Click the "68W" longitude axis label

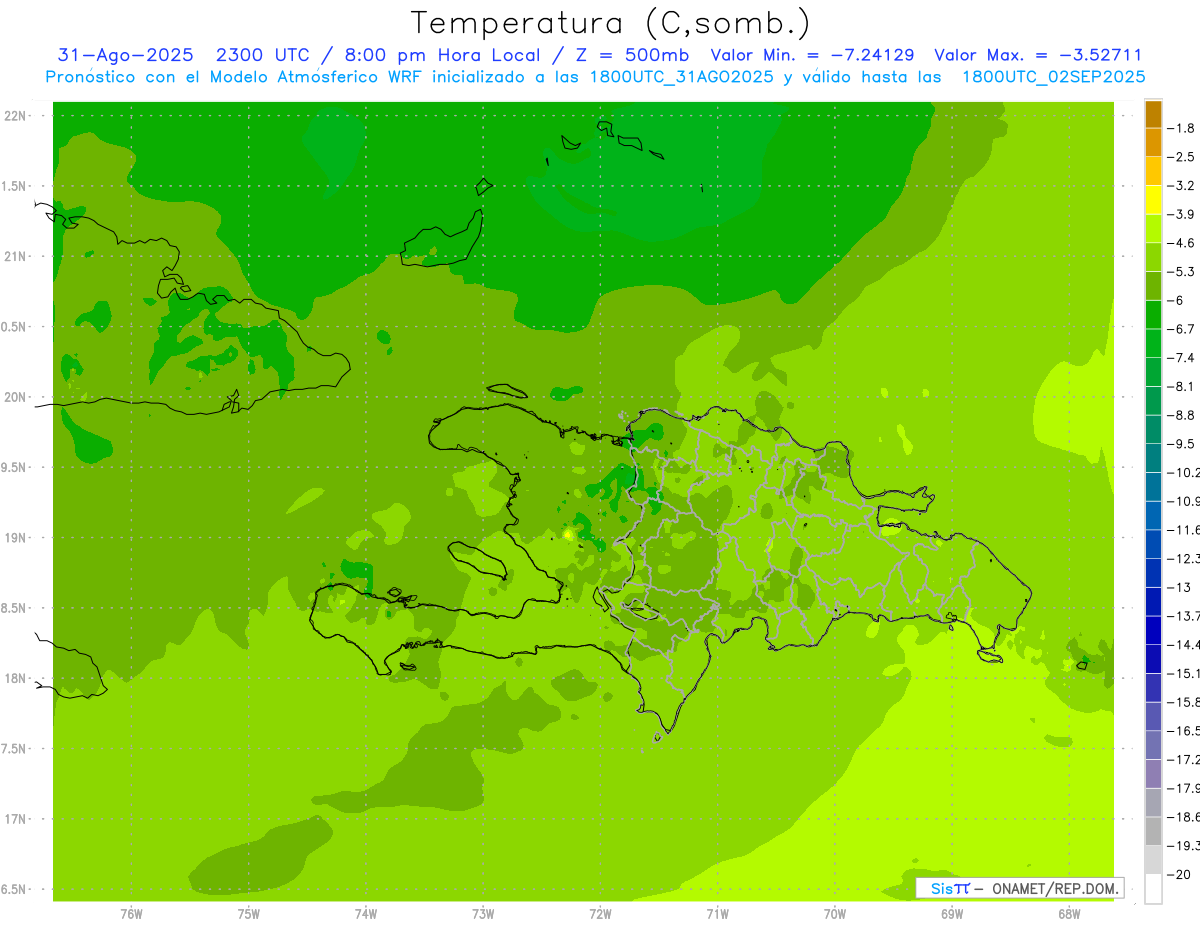click(x=1069, y=914)
